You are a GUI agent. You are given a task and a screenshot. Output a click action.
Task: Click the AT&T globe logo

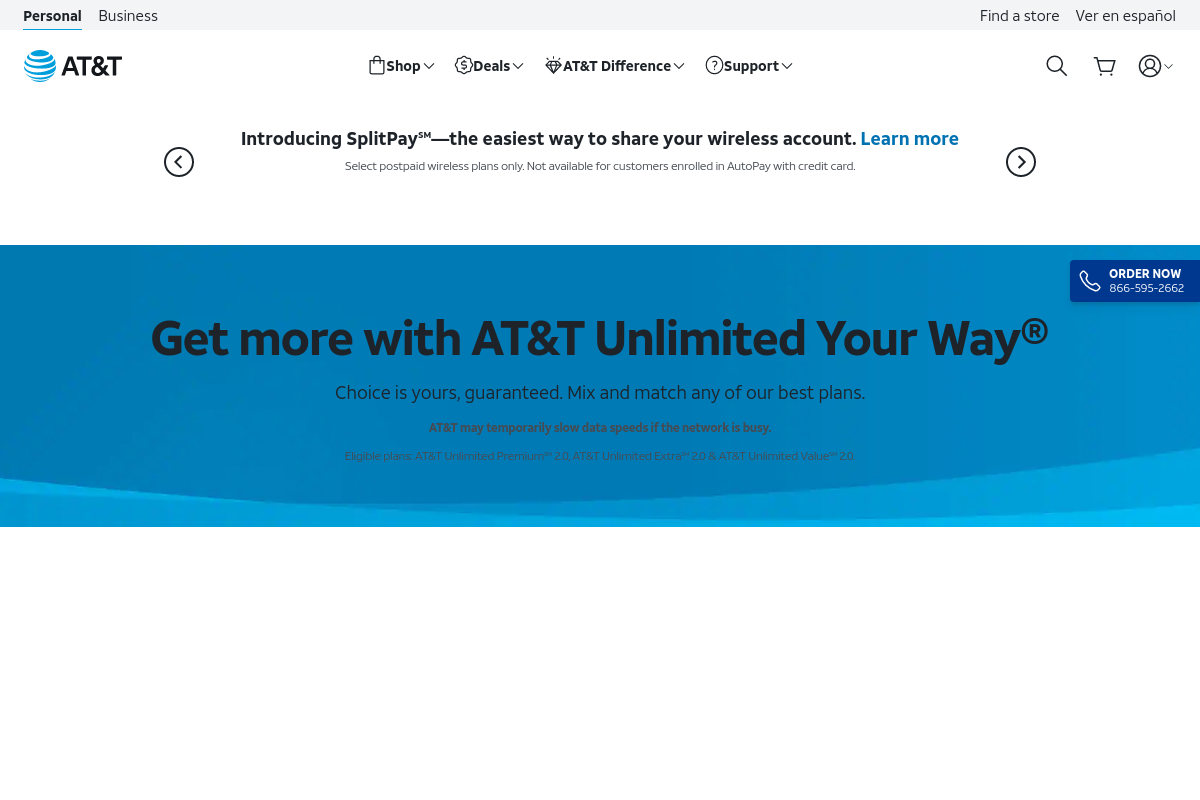pyautogui.click(x=40, y=66)
